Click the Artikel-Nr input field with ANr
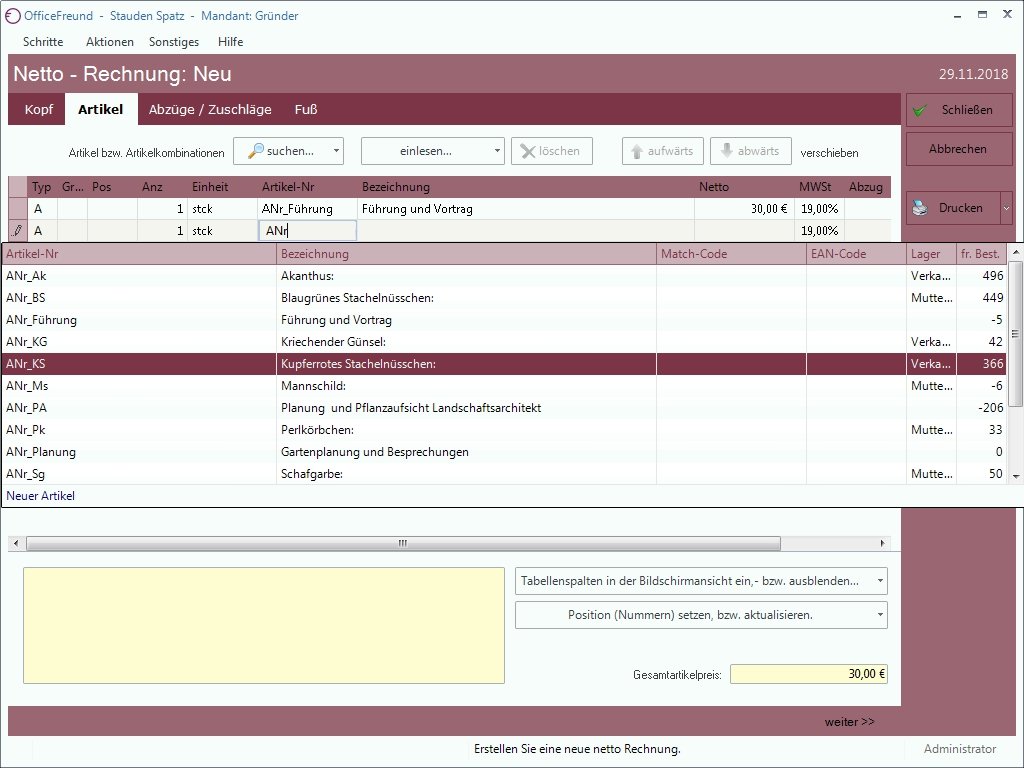The height and width of the screenshot is (768, 1024). 308,231
